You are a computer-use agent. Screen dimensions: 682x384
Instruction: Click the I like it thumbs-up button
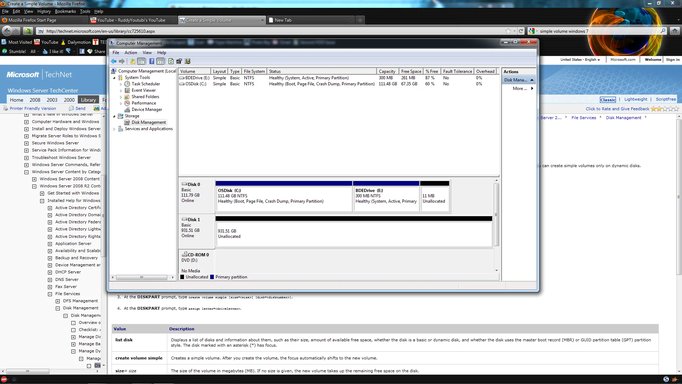point(53,51)
